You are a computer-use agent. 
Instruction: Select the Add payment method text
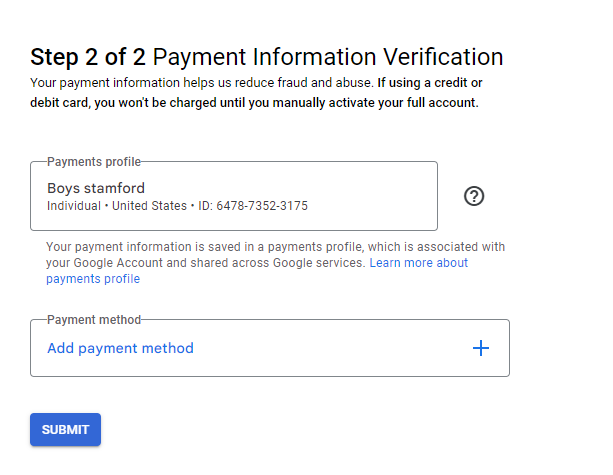(x=120, y=348)
